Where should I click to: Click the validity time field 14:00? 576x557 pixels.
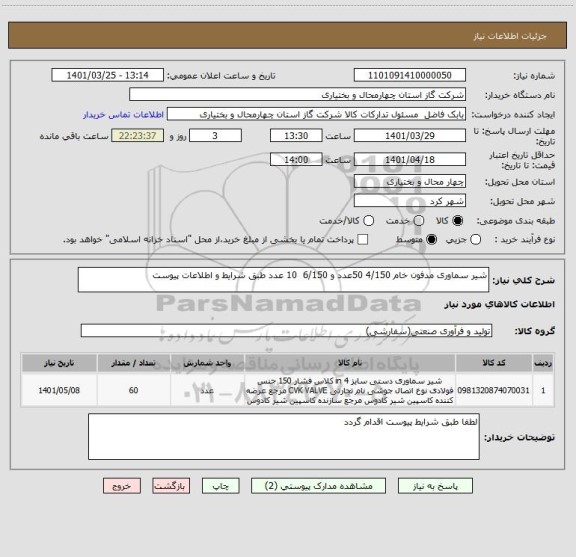tap(296, 159)
